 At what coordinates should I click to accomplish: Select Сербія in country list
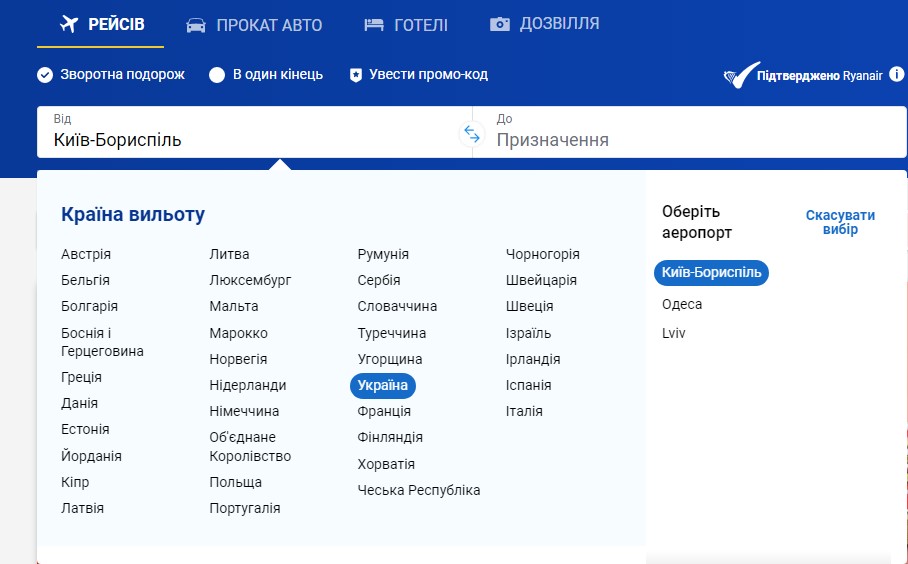point(379,280)
